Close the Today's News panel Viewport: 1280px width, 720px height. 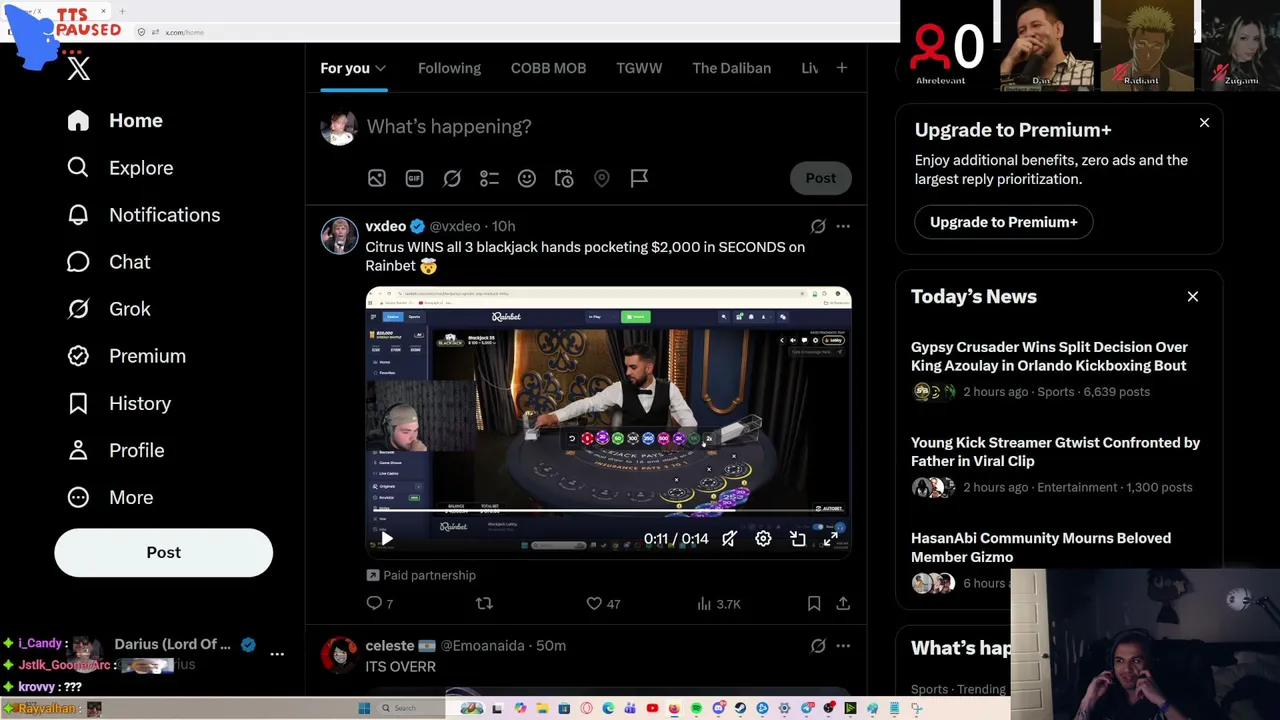point(1193,297)
